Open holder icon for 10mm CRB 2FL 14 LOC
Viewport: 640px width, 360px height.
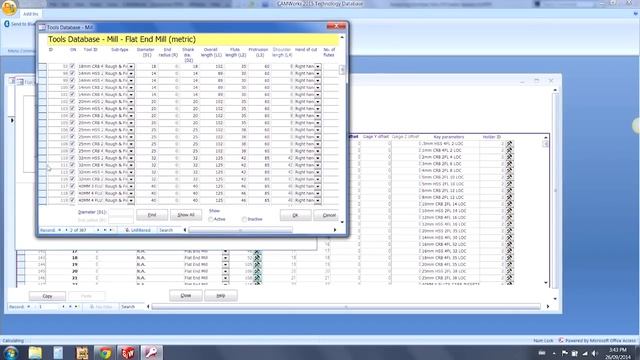coord(509,204)
